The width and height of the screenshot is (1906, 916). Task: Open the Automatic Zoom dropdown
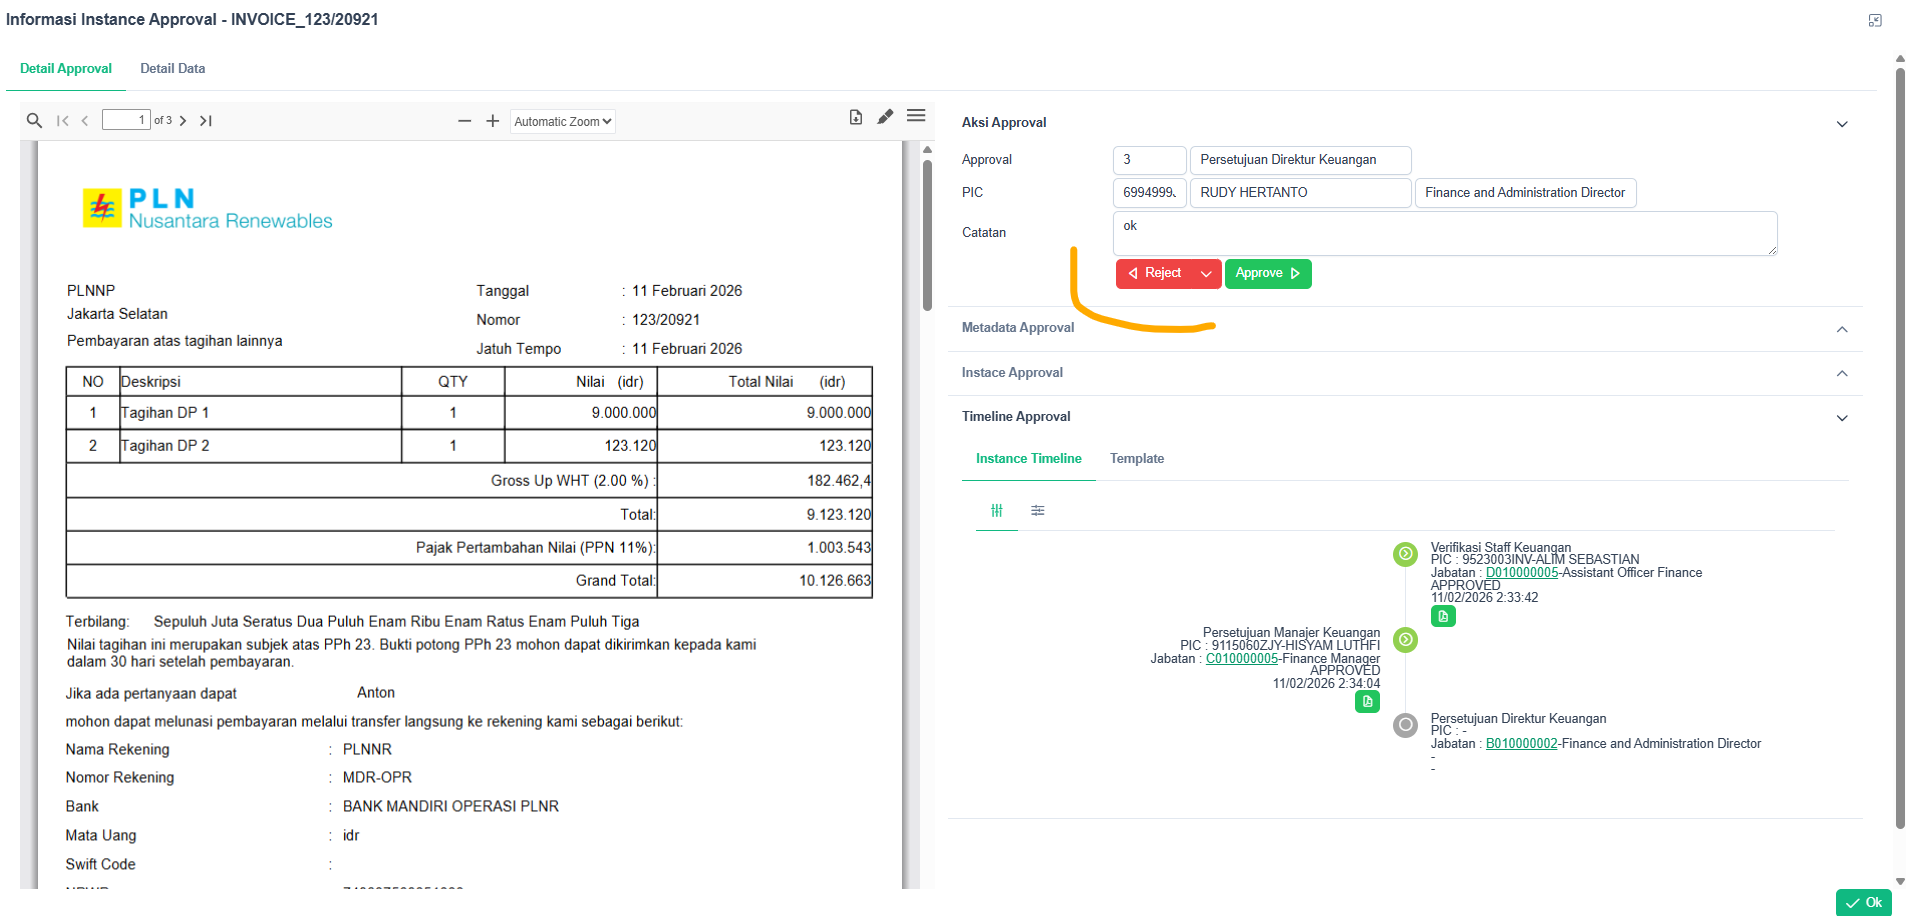[x=562, y=122]
